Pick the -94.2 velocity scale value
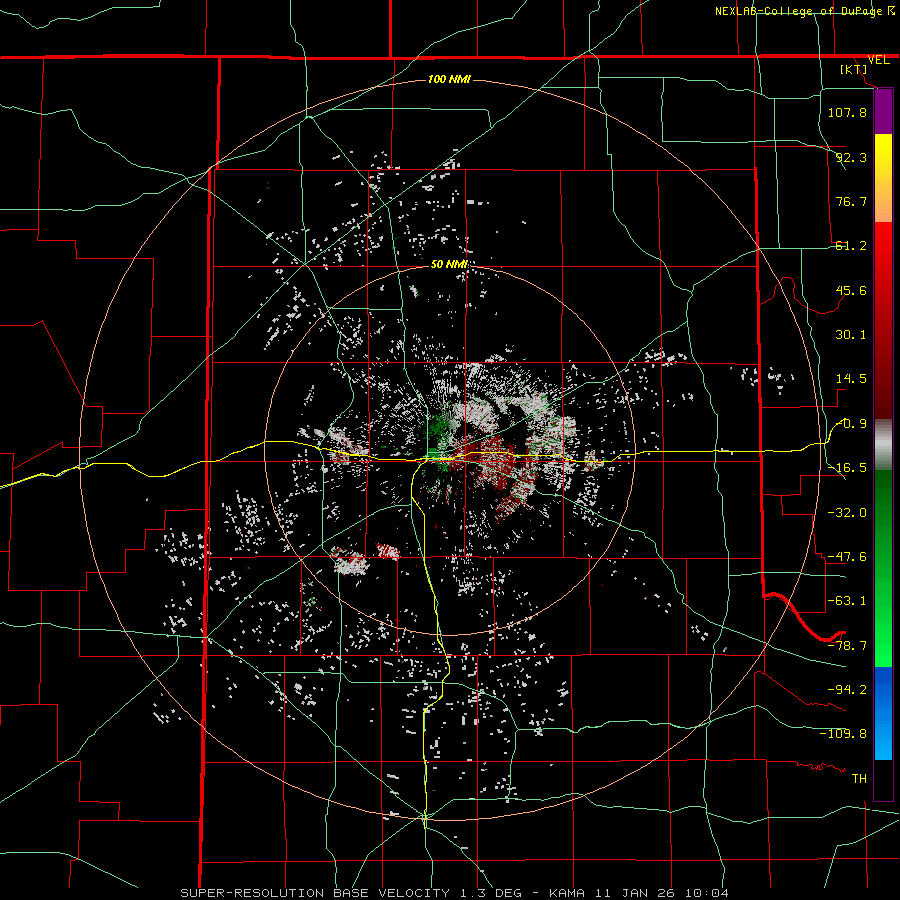900x900 pixels. [x=847, y=689]
